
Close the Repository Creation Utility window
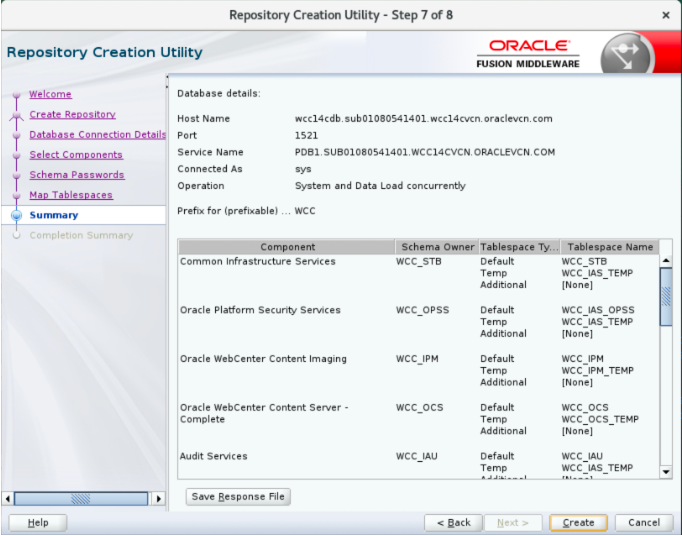coord(665,15)
